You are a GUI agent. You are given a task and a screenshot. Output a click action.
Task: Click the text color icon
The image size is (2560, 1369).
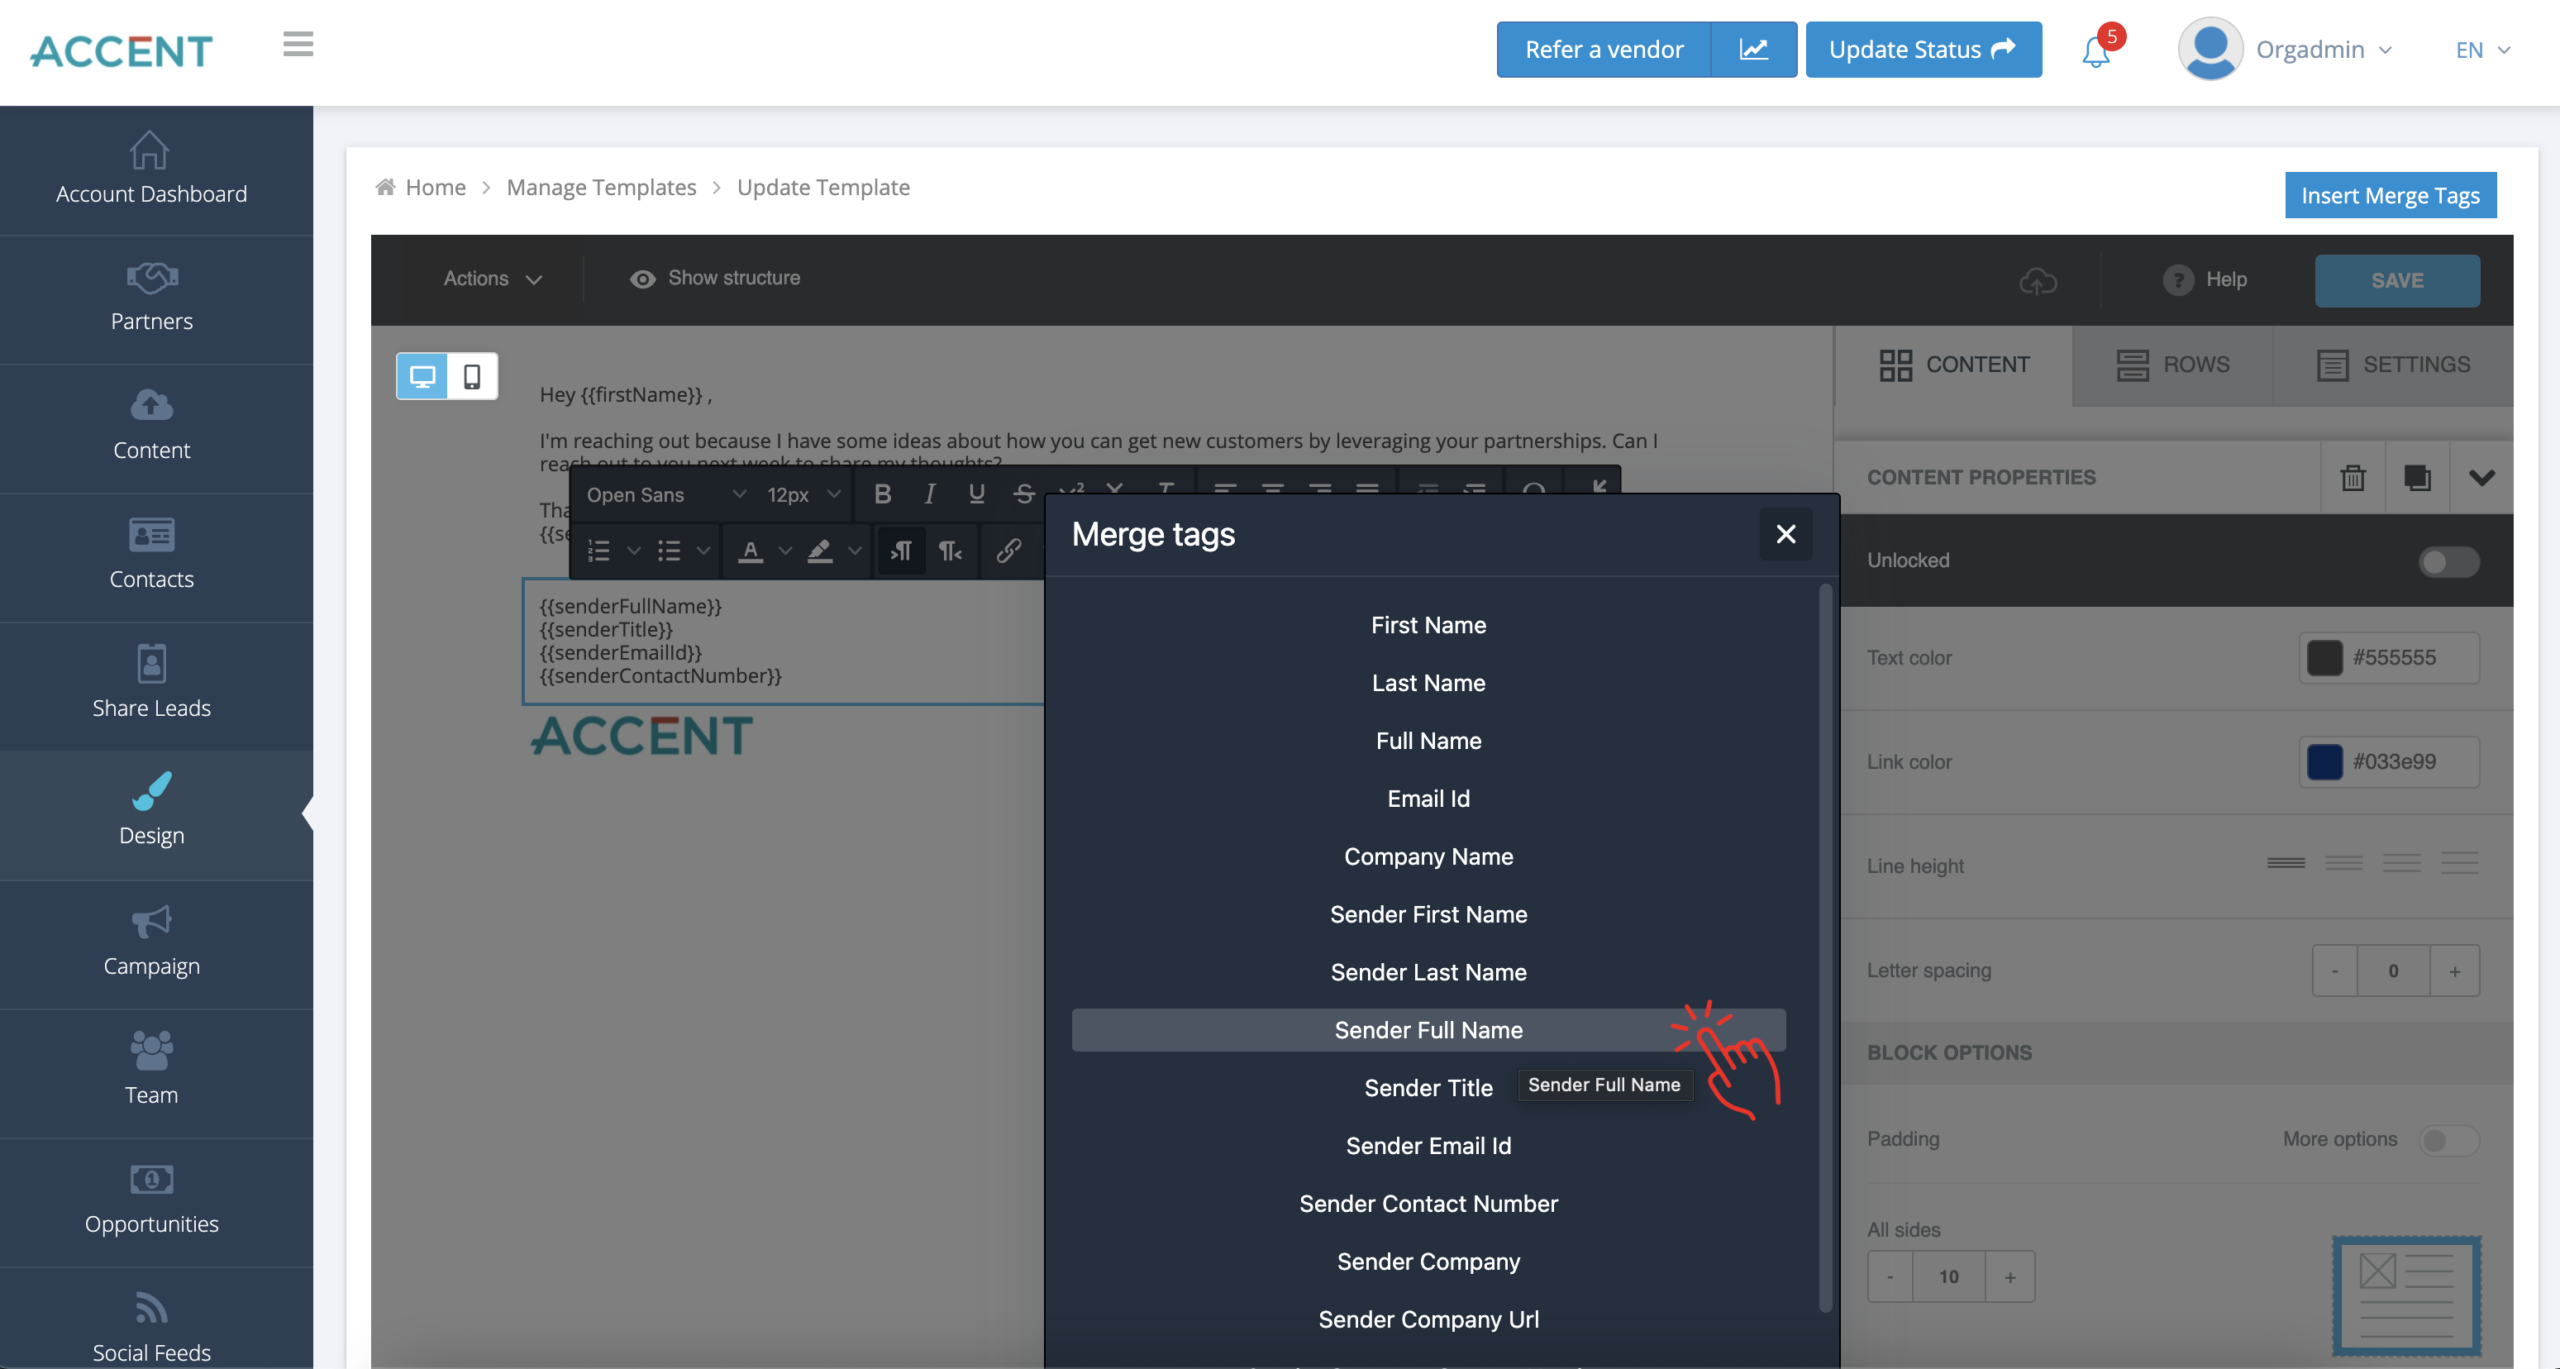click(x=751, y=551)
